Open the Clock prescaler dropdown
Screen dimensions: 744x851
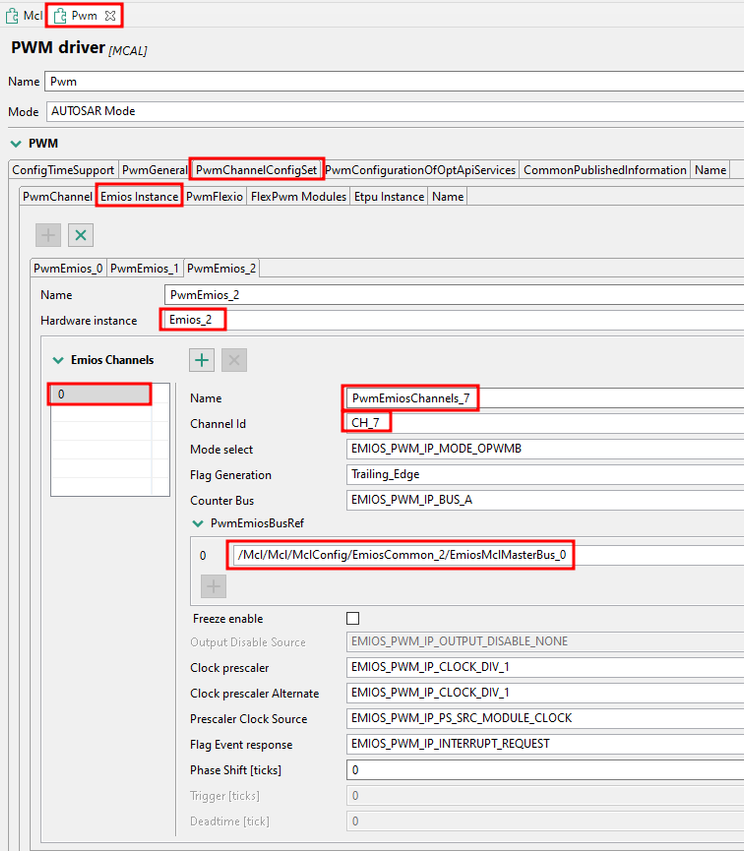tap(545, 667)
